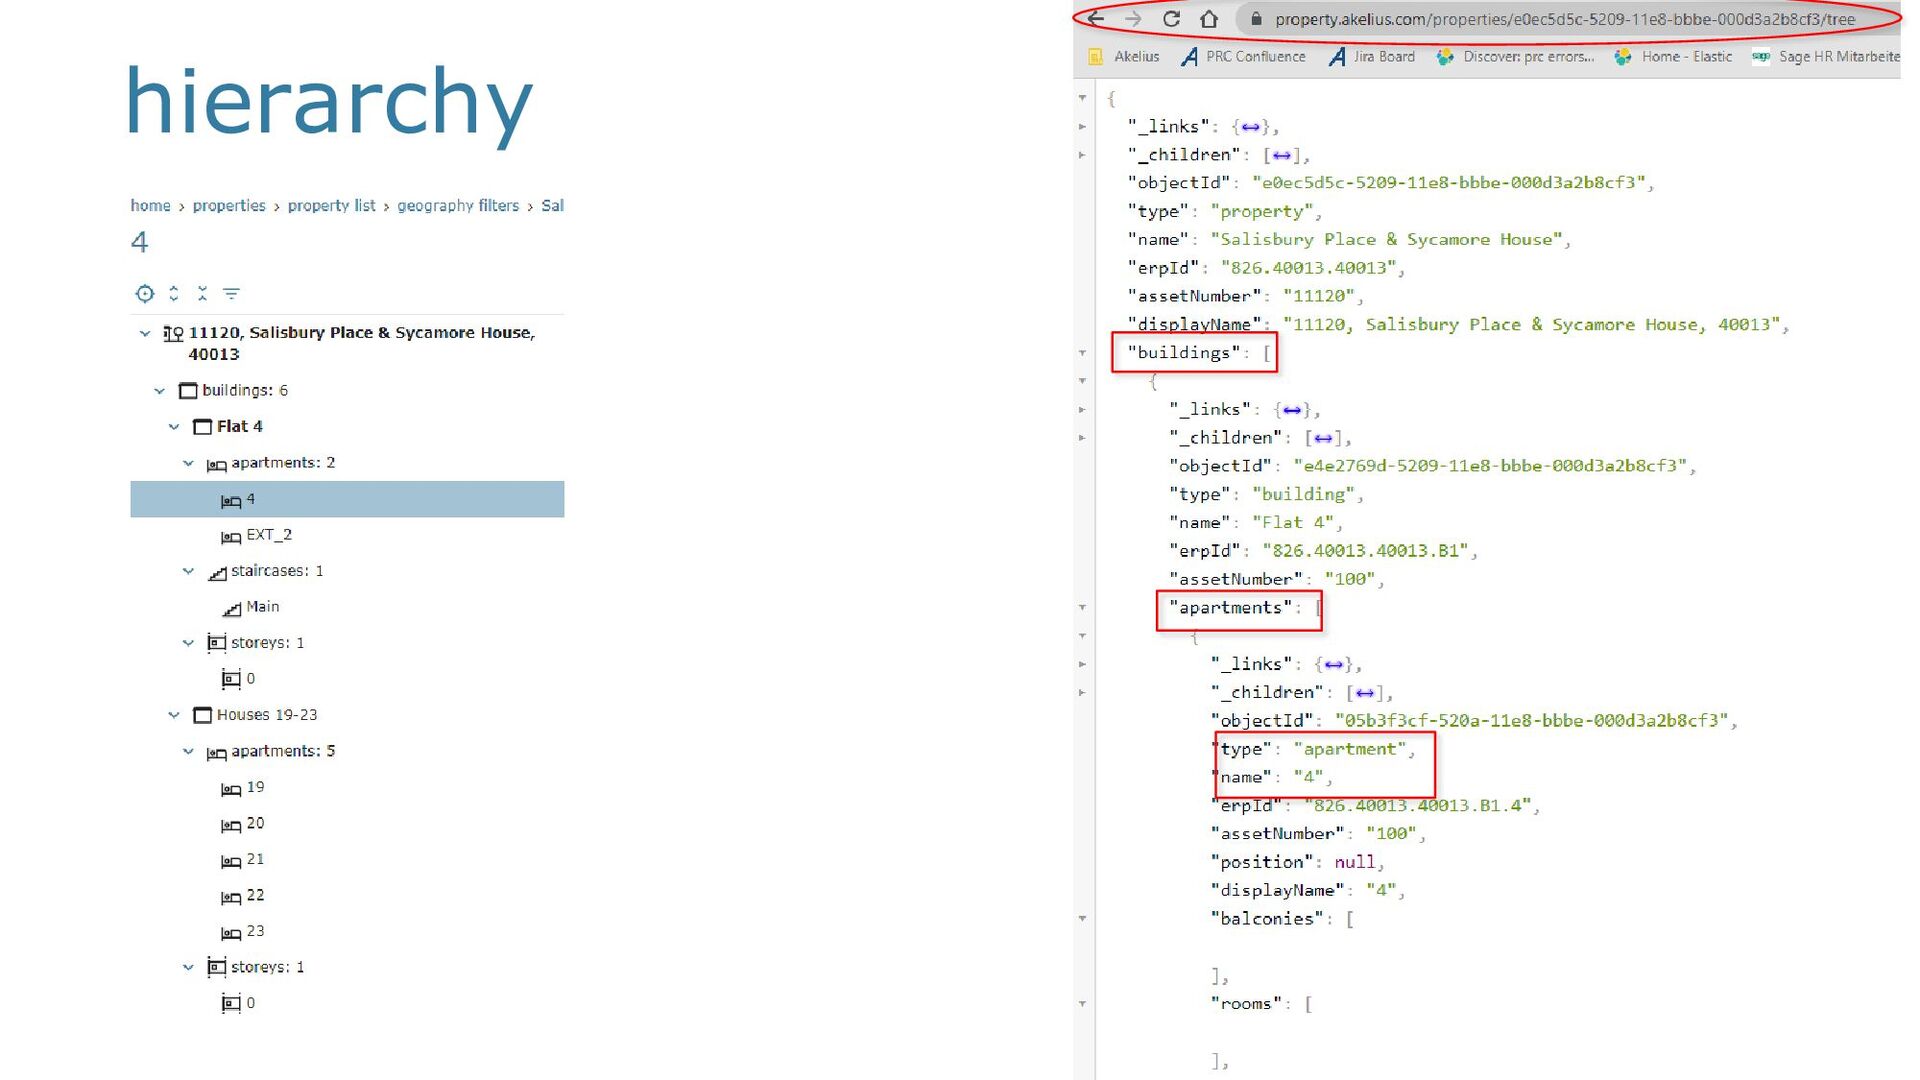Viewport: 1920px width, 1080px height.
Task: Expand the top-level "_links" JSON object
Action: click(x=1082, y=127)
